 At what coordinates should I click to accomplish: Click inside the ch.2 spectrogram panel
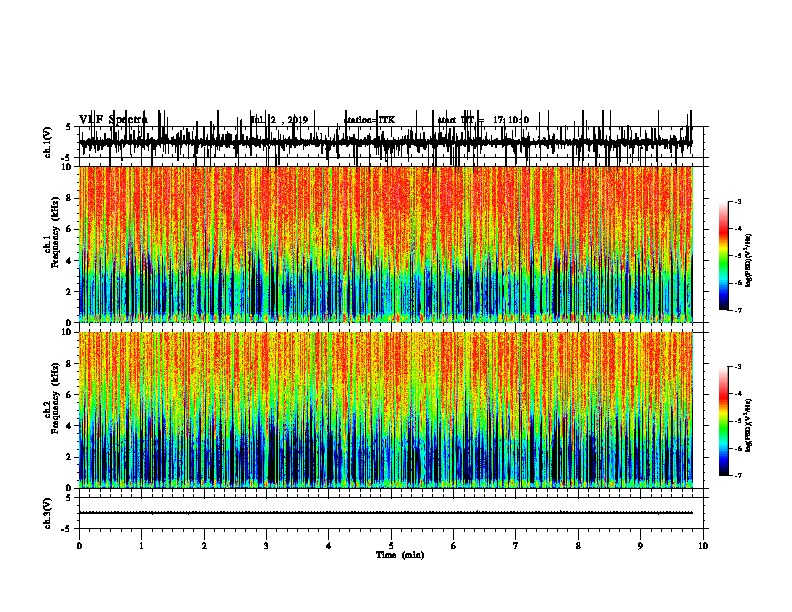pos(386,410)
